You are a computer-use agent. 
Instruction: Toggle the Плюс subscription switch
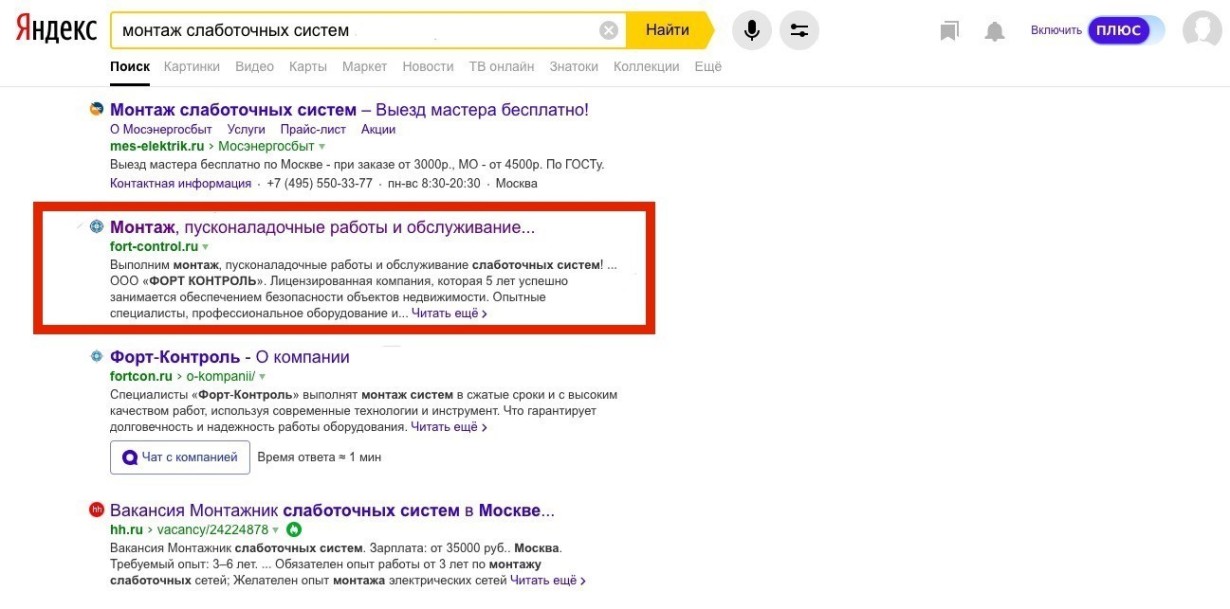click(1126, 30)
